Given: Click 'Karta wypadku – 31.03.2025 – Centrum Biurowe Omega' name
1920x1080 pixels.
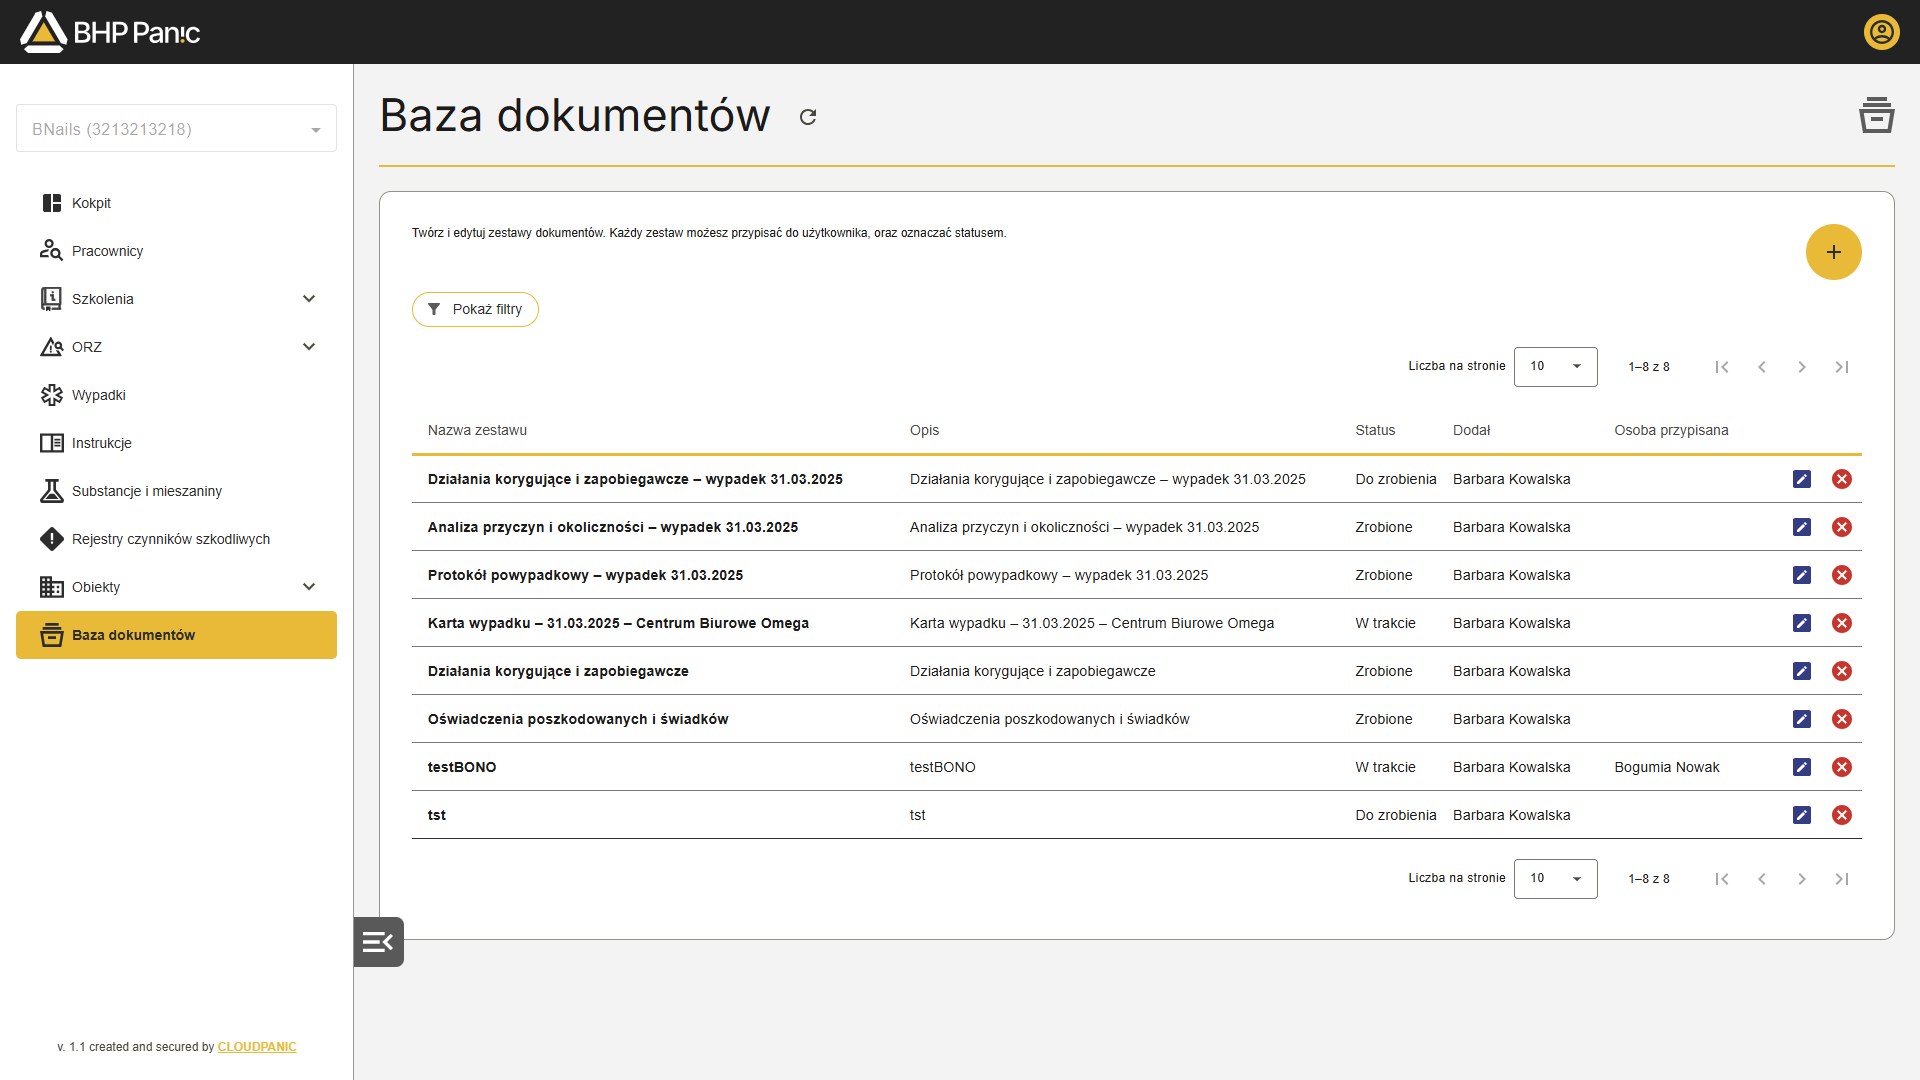Looking at the screenshot, I should click(x=618, y=623).
